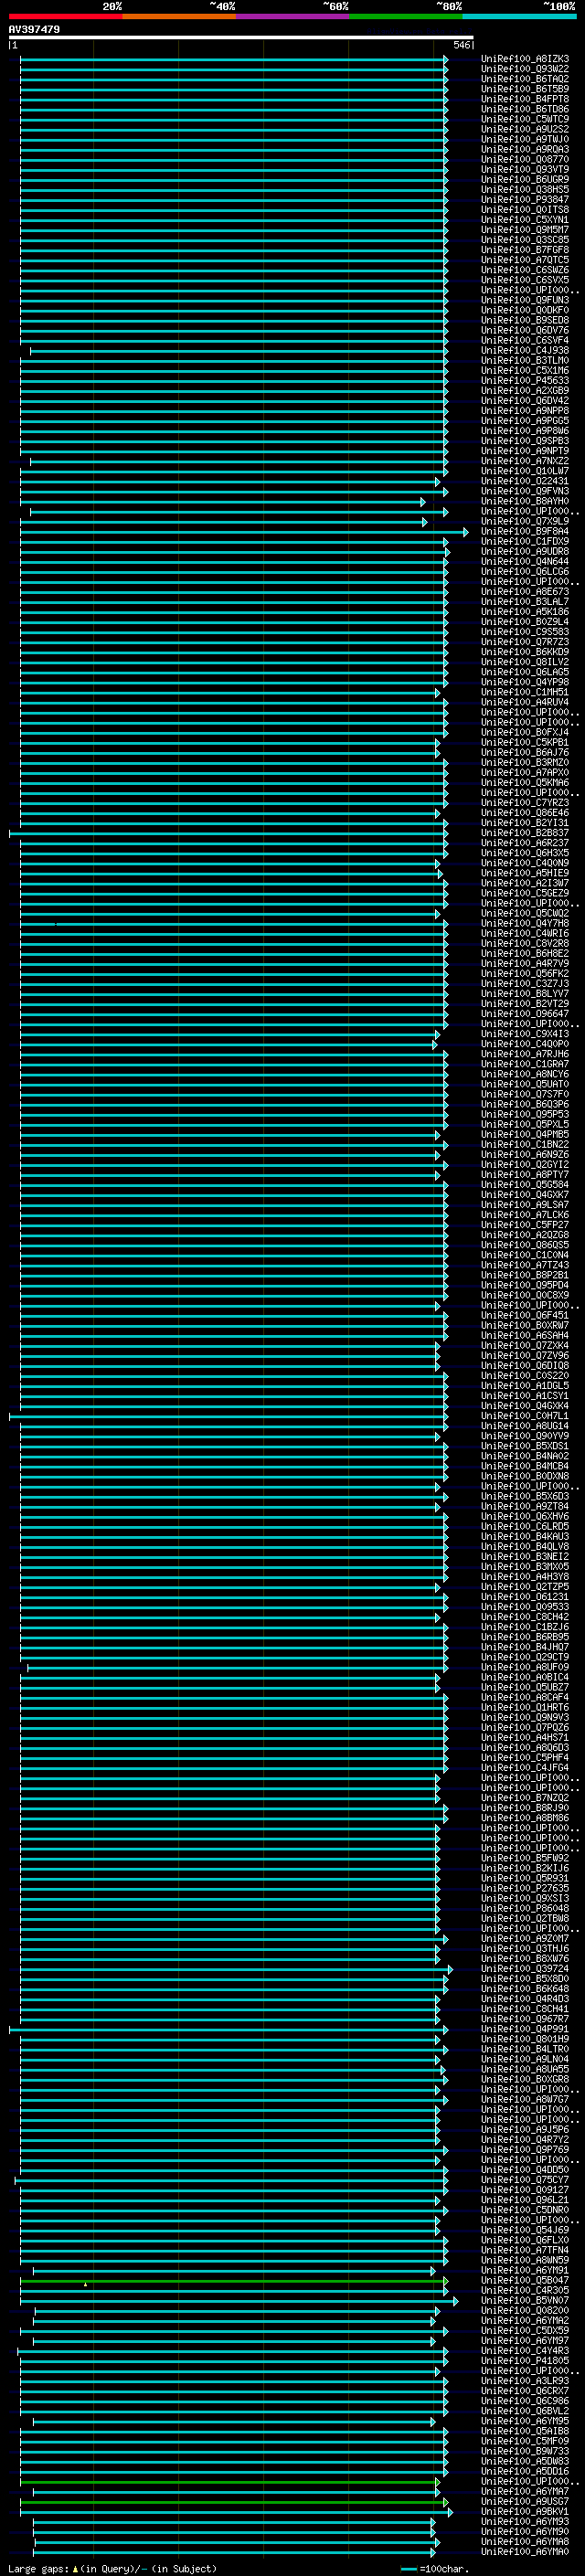Select hit UniRef100_A7QTC5
Screen dimensions: 585x2576
524,259
